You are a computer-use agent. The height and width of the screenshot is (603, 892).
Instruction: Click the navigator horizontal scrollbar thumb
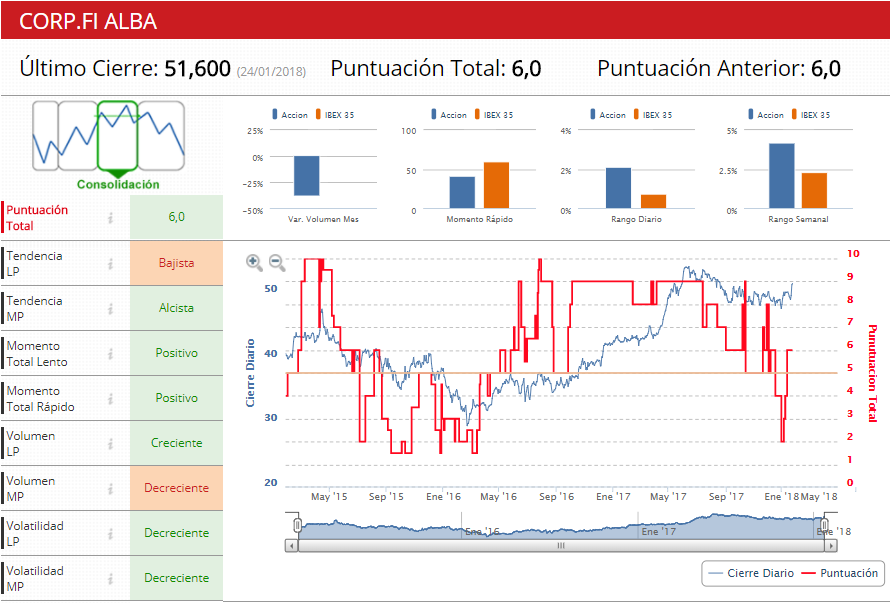click(561, 546)
